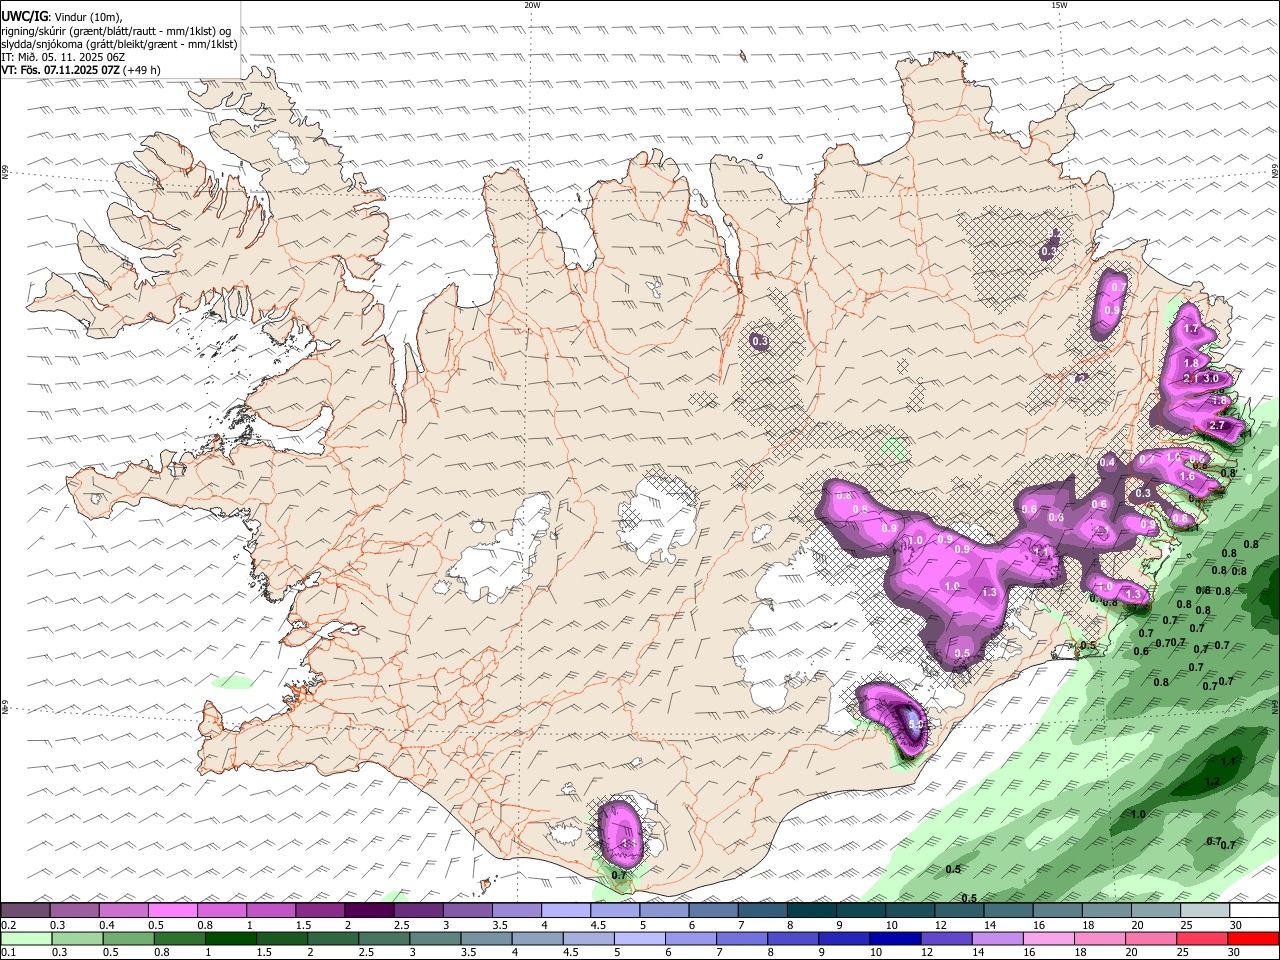The image size is (1280, 960).
Task: Click the slydda/snjókoma legend description line
Action: (119, 43)
